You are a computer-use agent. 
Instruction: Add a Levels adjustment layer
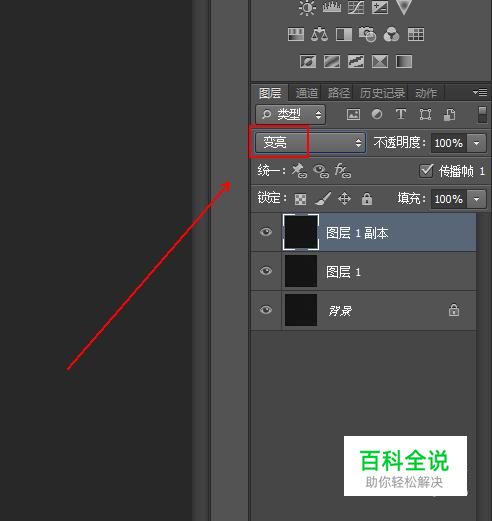point(332,7)
